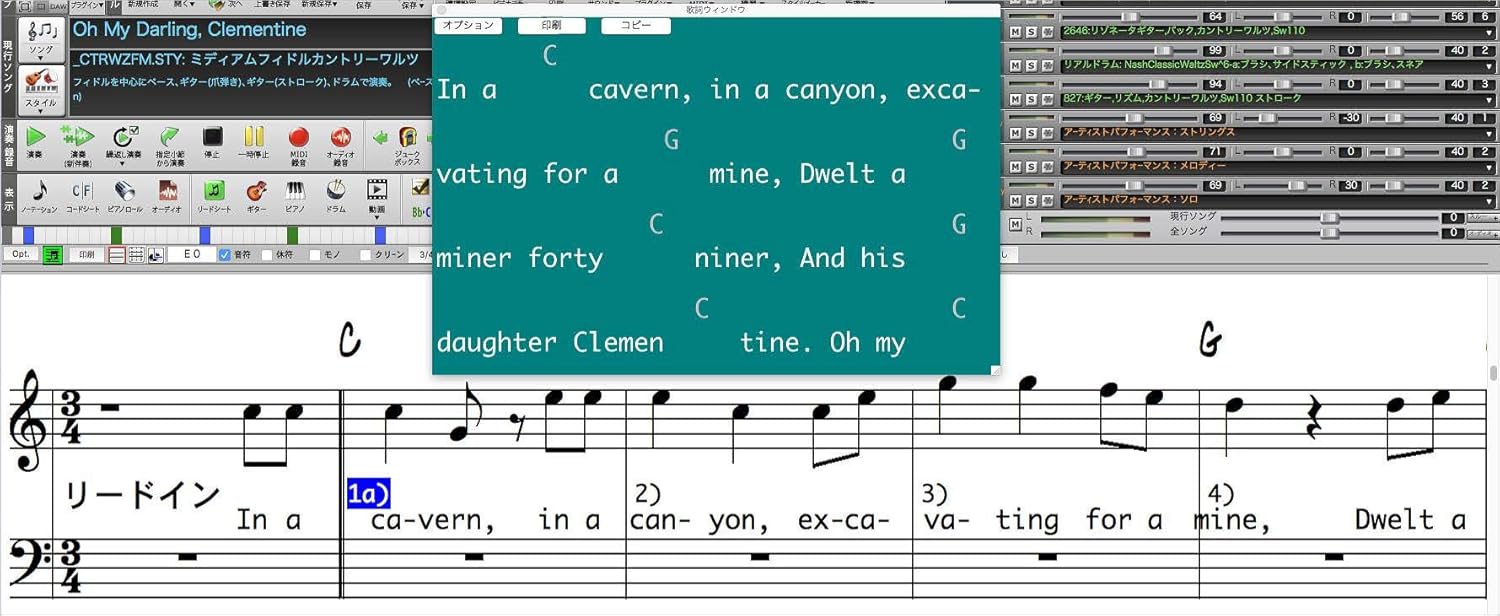Open instrument dropdown arrow on ストリングス track
1500x616 pixels.
point(1491,132)
